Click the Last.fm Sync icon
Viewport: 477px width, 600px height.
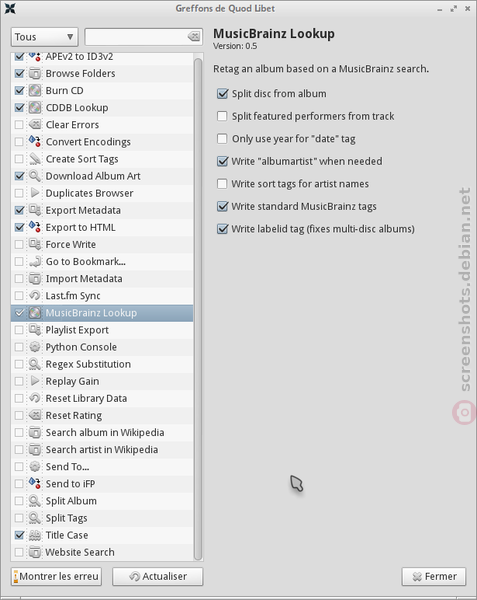click(35, 295)
